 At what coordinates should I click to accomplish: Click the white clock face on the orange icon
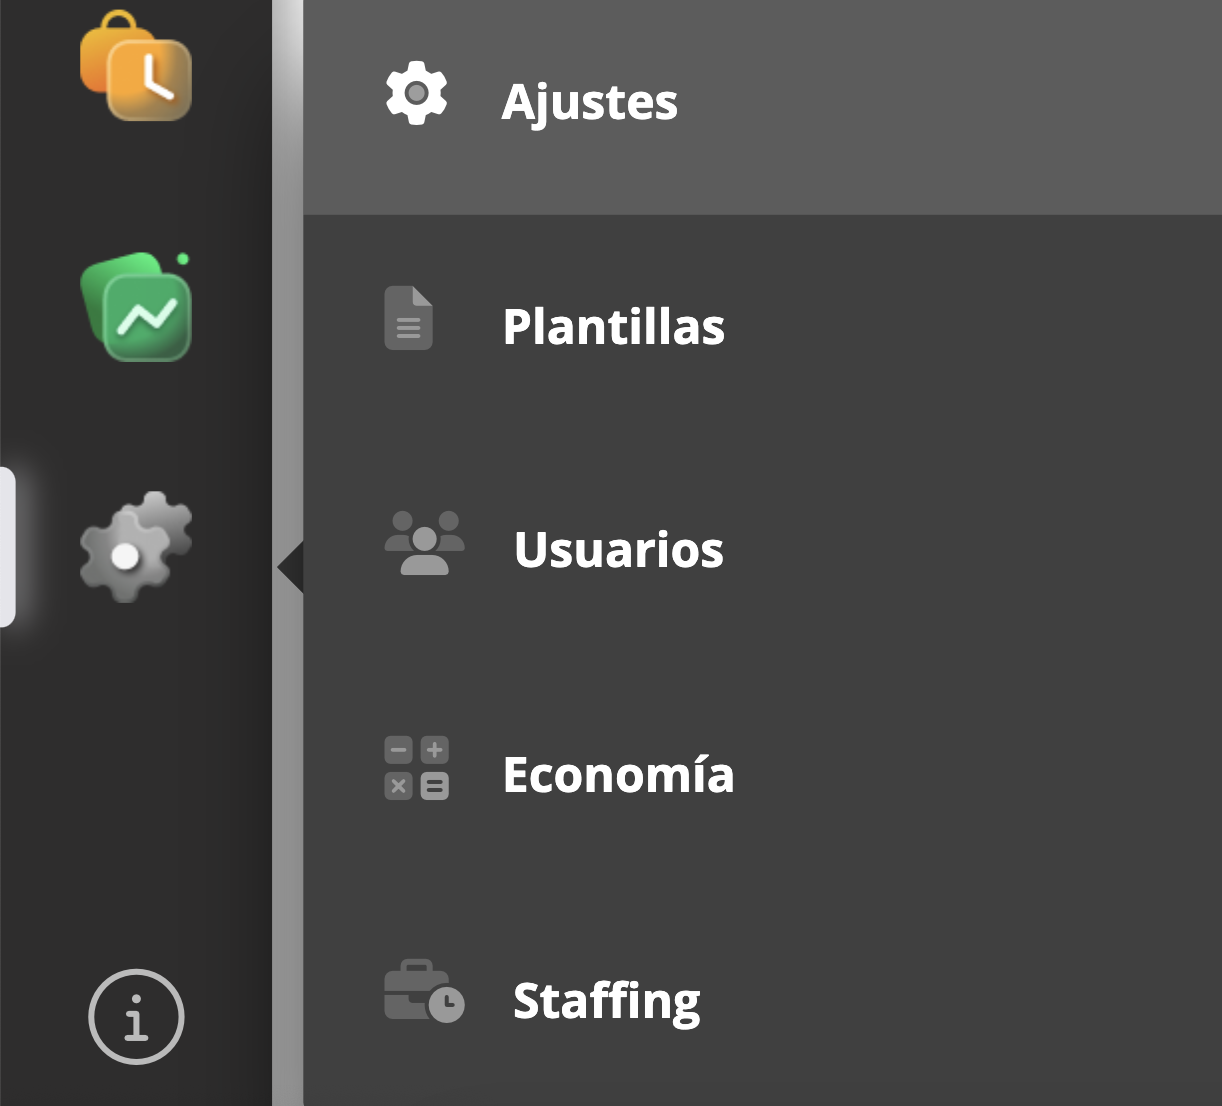point(151,79)
